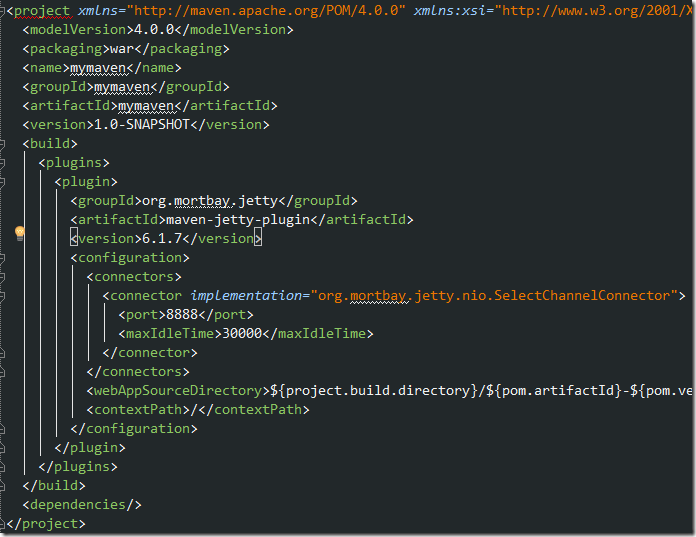Screen dimensions: 696x537
Task: Click the modelVersion value 4.0.0
Action: 154,30
